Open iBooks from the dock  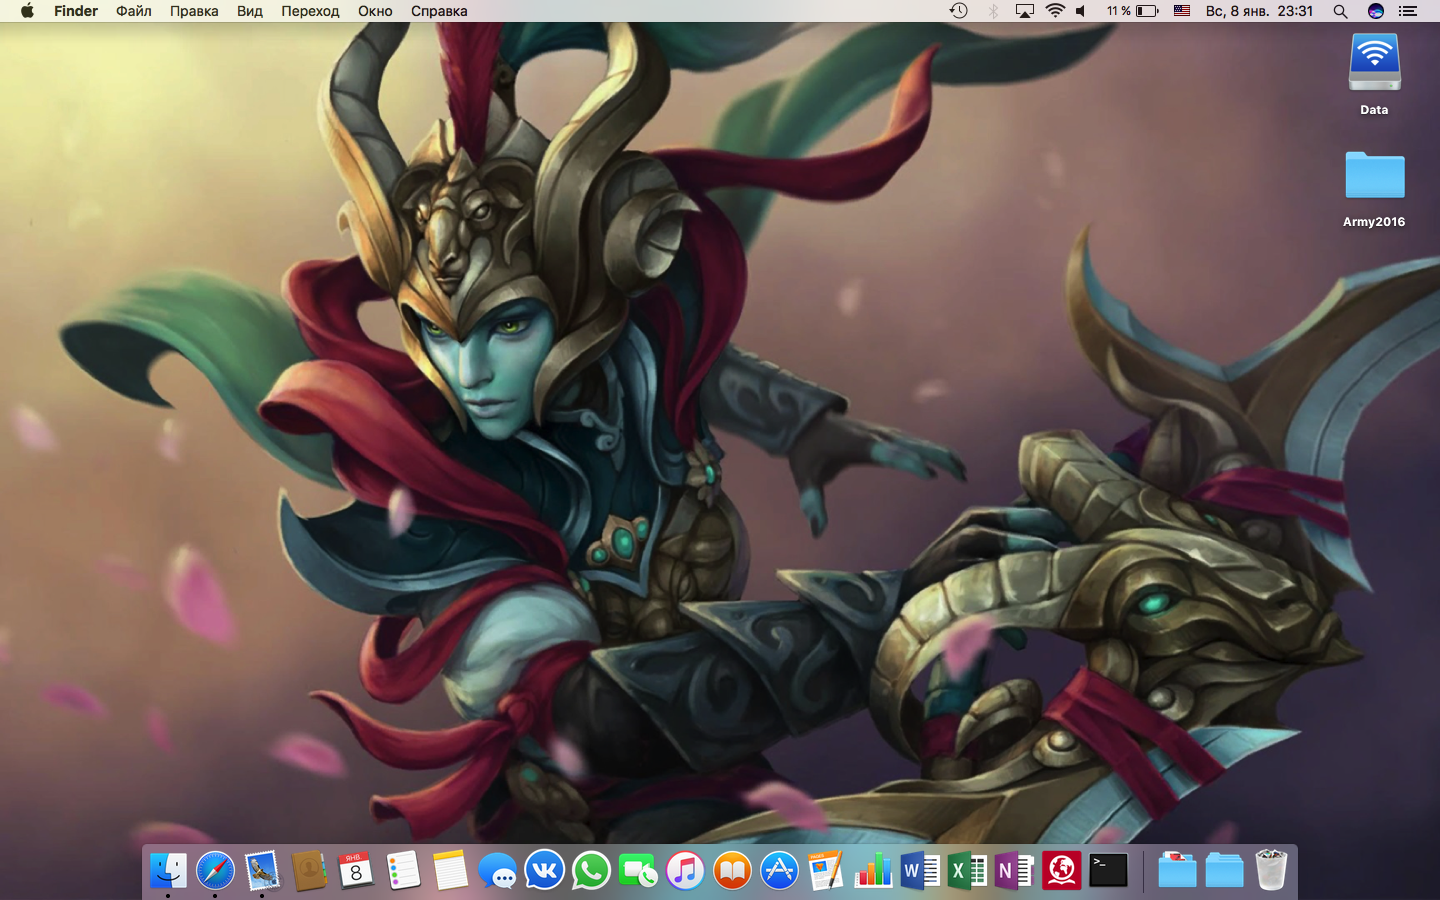coord(732,871)
